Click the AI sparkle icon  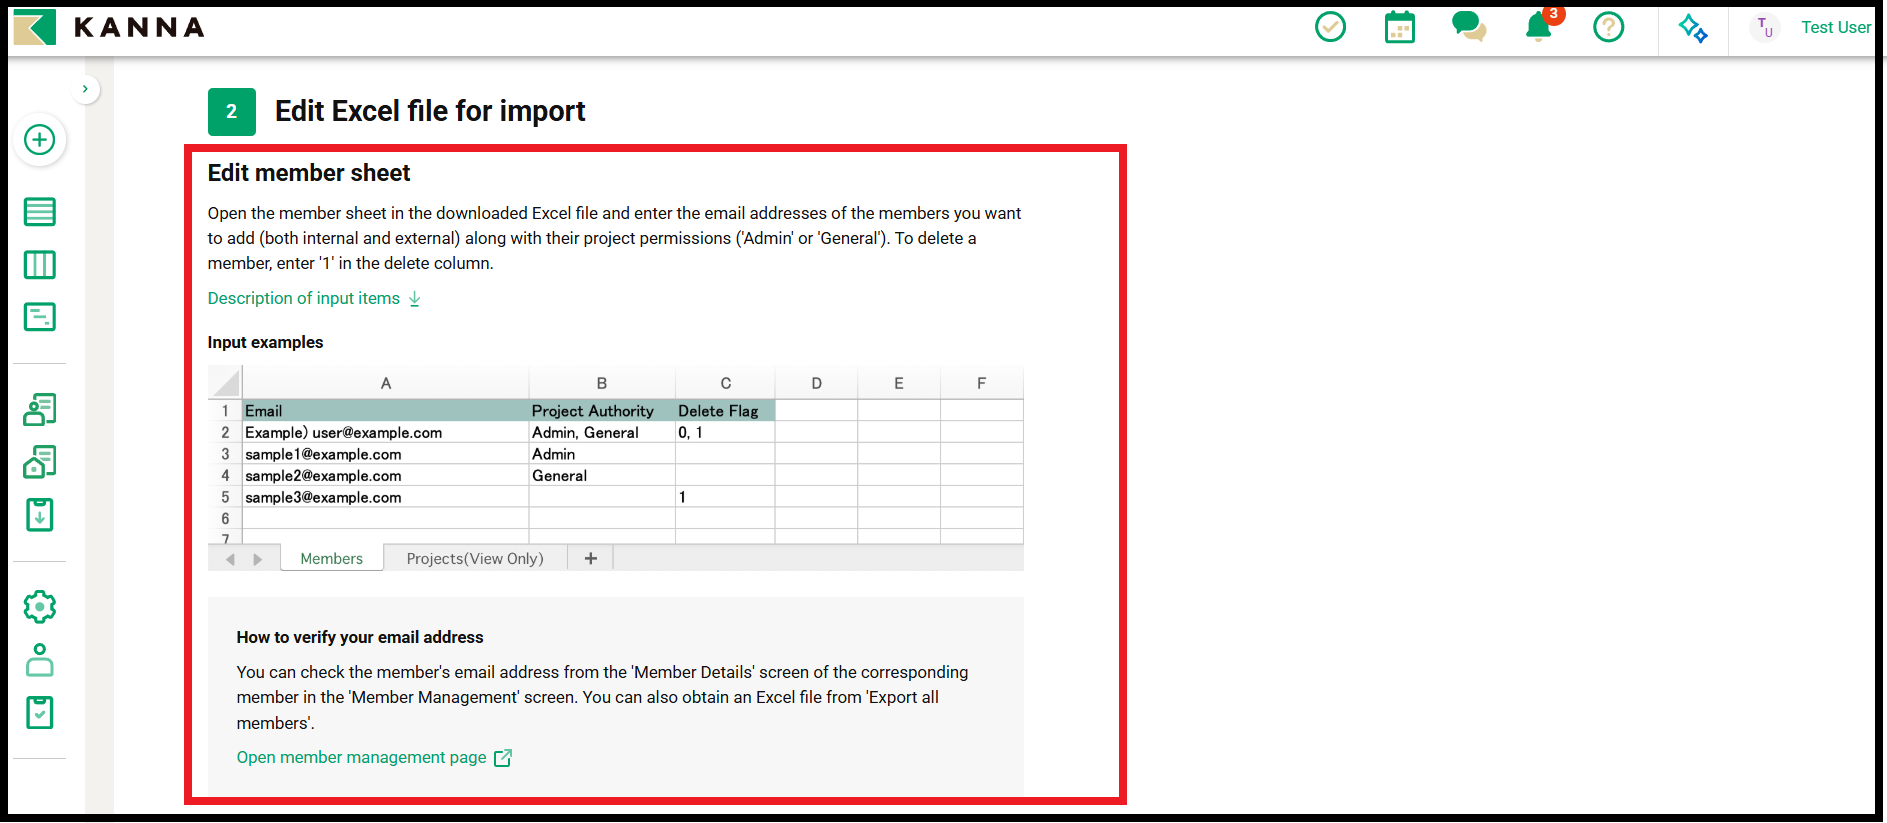coord(1693,27)
